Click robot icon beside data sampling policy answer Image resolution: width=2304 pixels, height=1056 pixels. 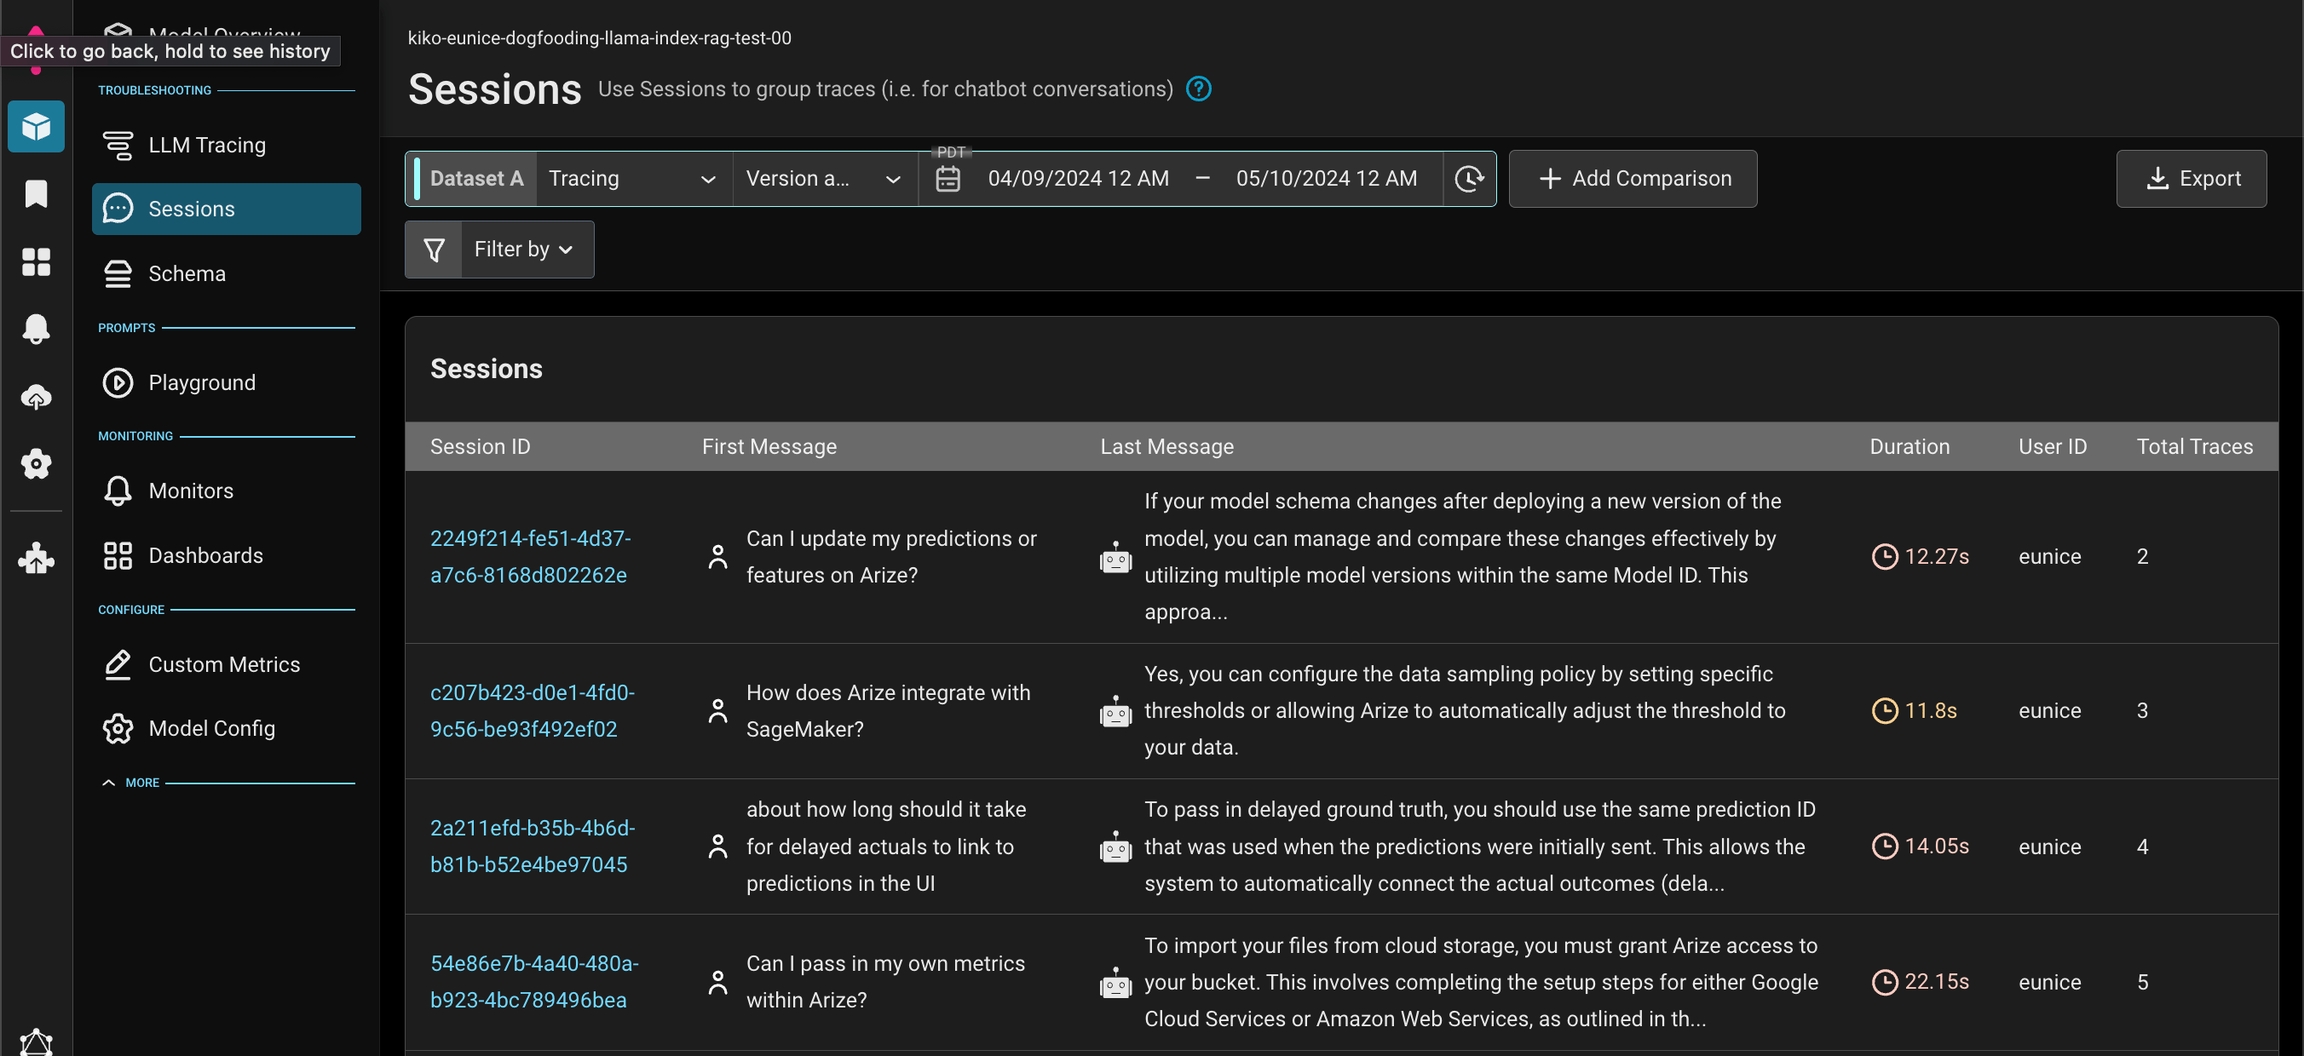pyautogui.click(x=1115, y=711)
